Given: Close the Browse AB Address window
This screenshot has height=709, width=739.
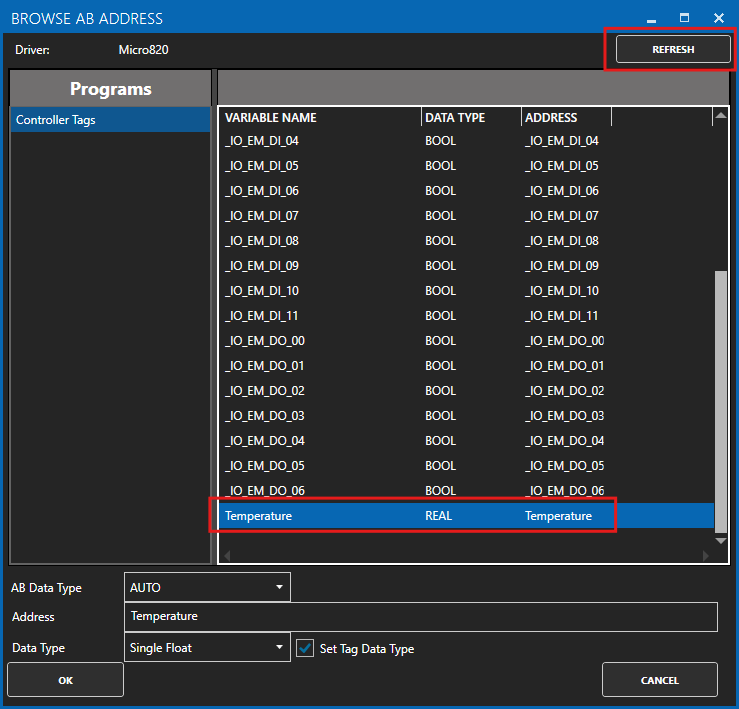Looking at the screenshot, I should [x=719, y=18].
